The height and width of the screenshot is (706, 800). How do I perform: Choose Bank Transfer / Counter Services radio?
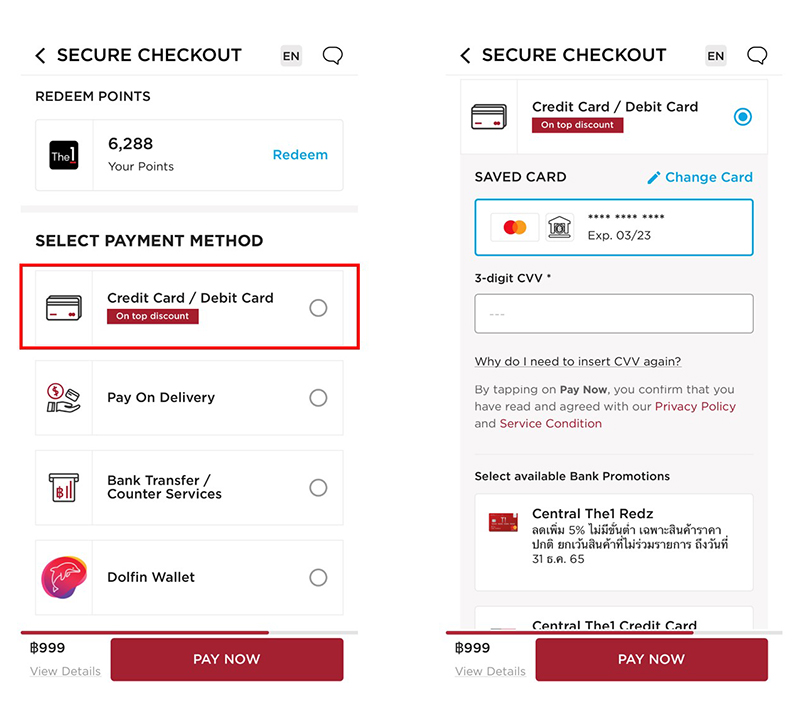coord(318,487)
